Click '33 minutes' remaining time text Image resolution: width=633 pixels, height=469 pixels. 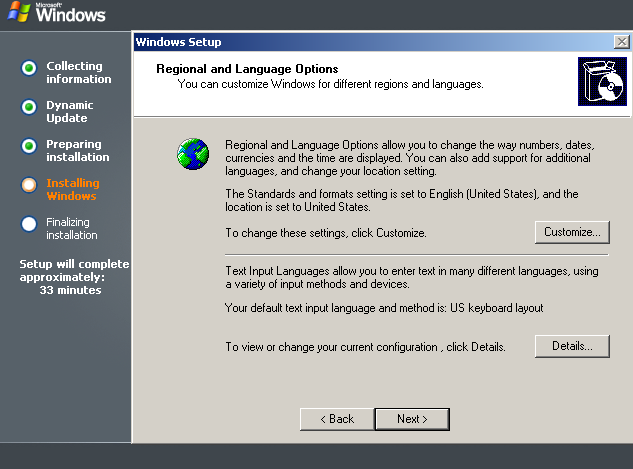[71, 290]
